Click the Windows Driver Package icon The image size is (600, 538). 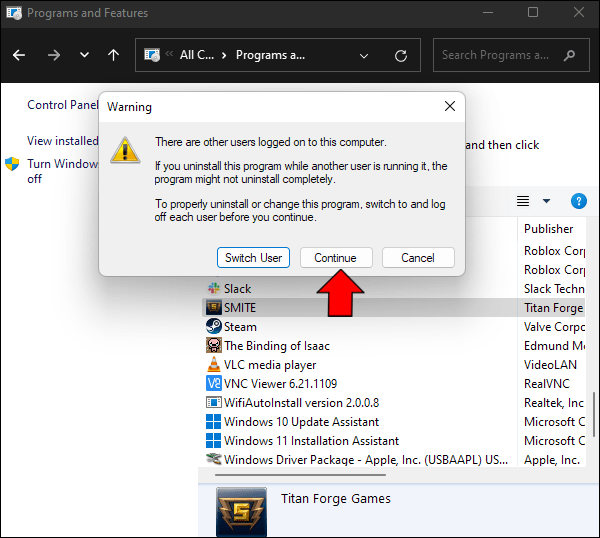[x=214, y=458]
